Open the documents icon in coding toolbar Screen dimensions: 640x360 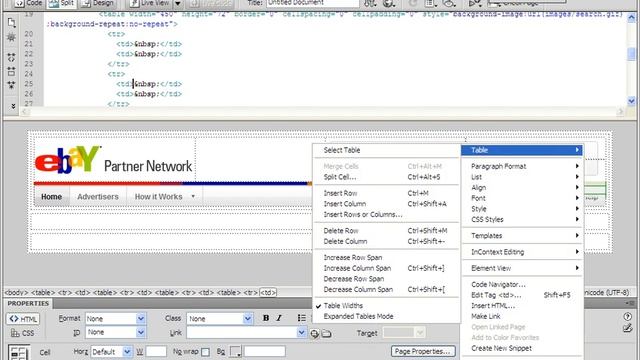pos(11,23)
